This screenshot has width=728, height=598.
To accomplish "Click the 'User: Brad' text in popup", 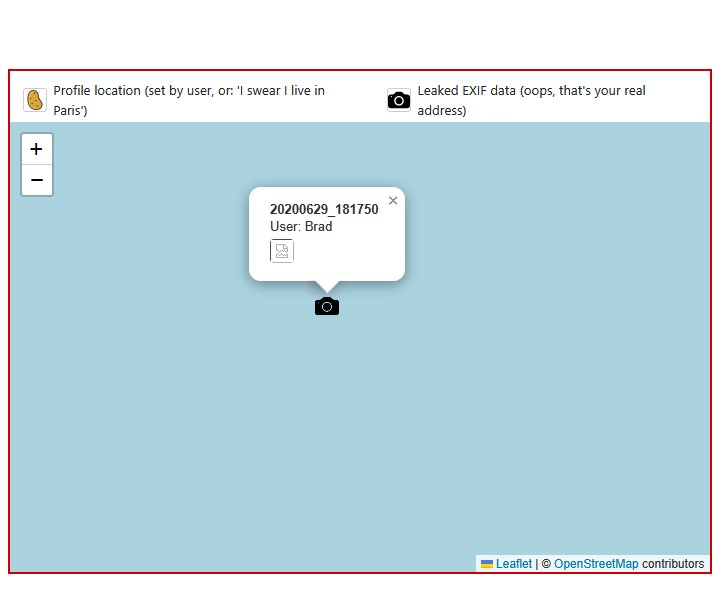I will tap(301, 227).
